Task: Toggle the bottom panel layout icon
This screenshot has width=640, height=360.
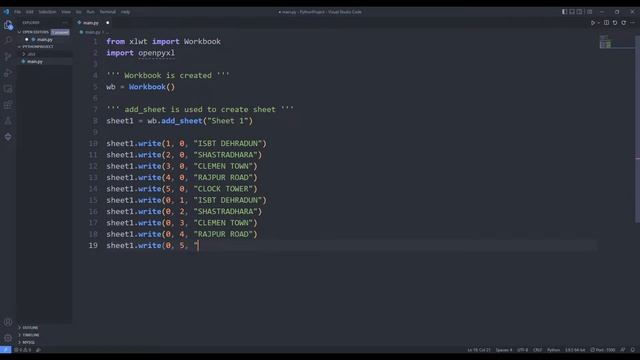Action: pos(572,12)
